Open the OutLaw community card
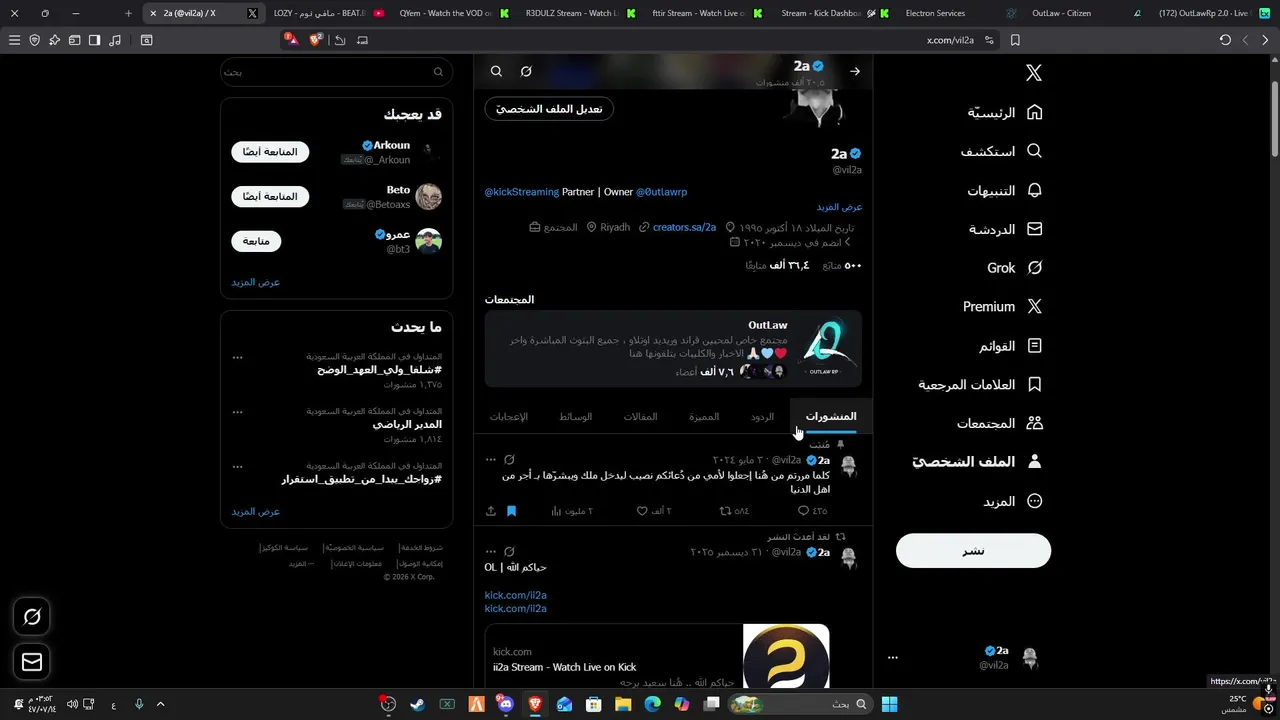The width and height of the screenshot is (1280, 720). (x=673, y=349)
